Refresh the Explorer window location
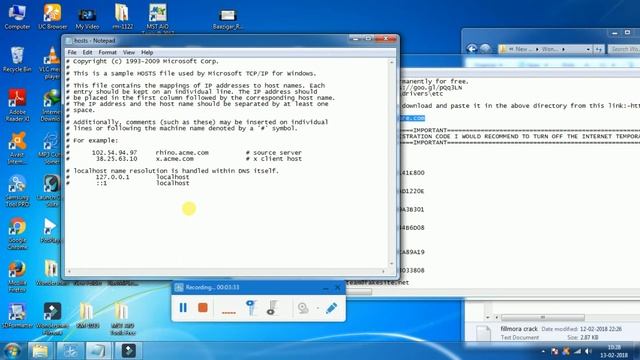 (598, 49)
